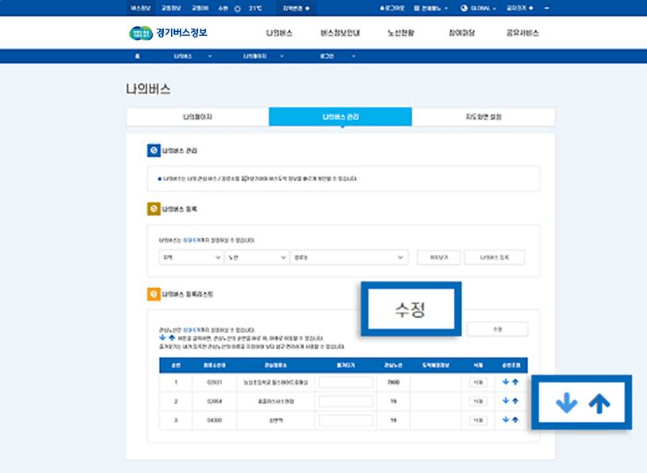
Task: Click the 교통정보 top-bar link
Action: click(171, 8)
